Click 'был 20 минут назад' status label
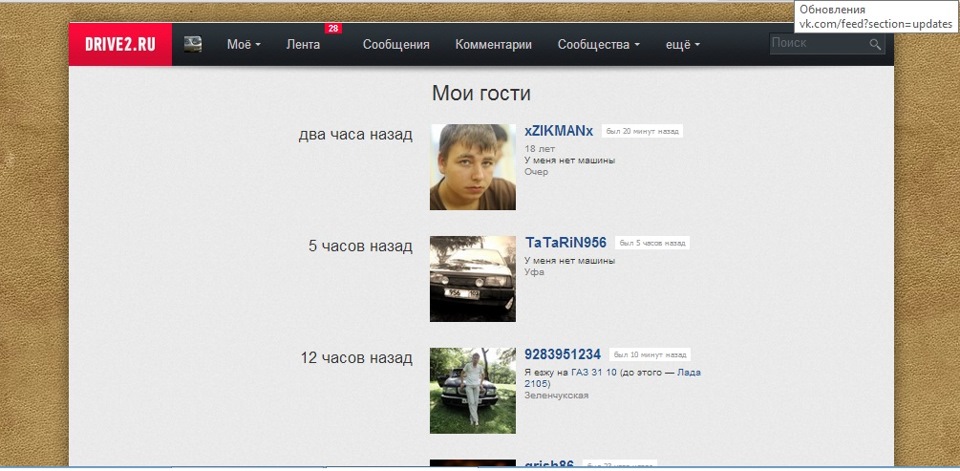This screenshot has height=471, width=960. coord(642,131)
